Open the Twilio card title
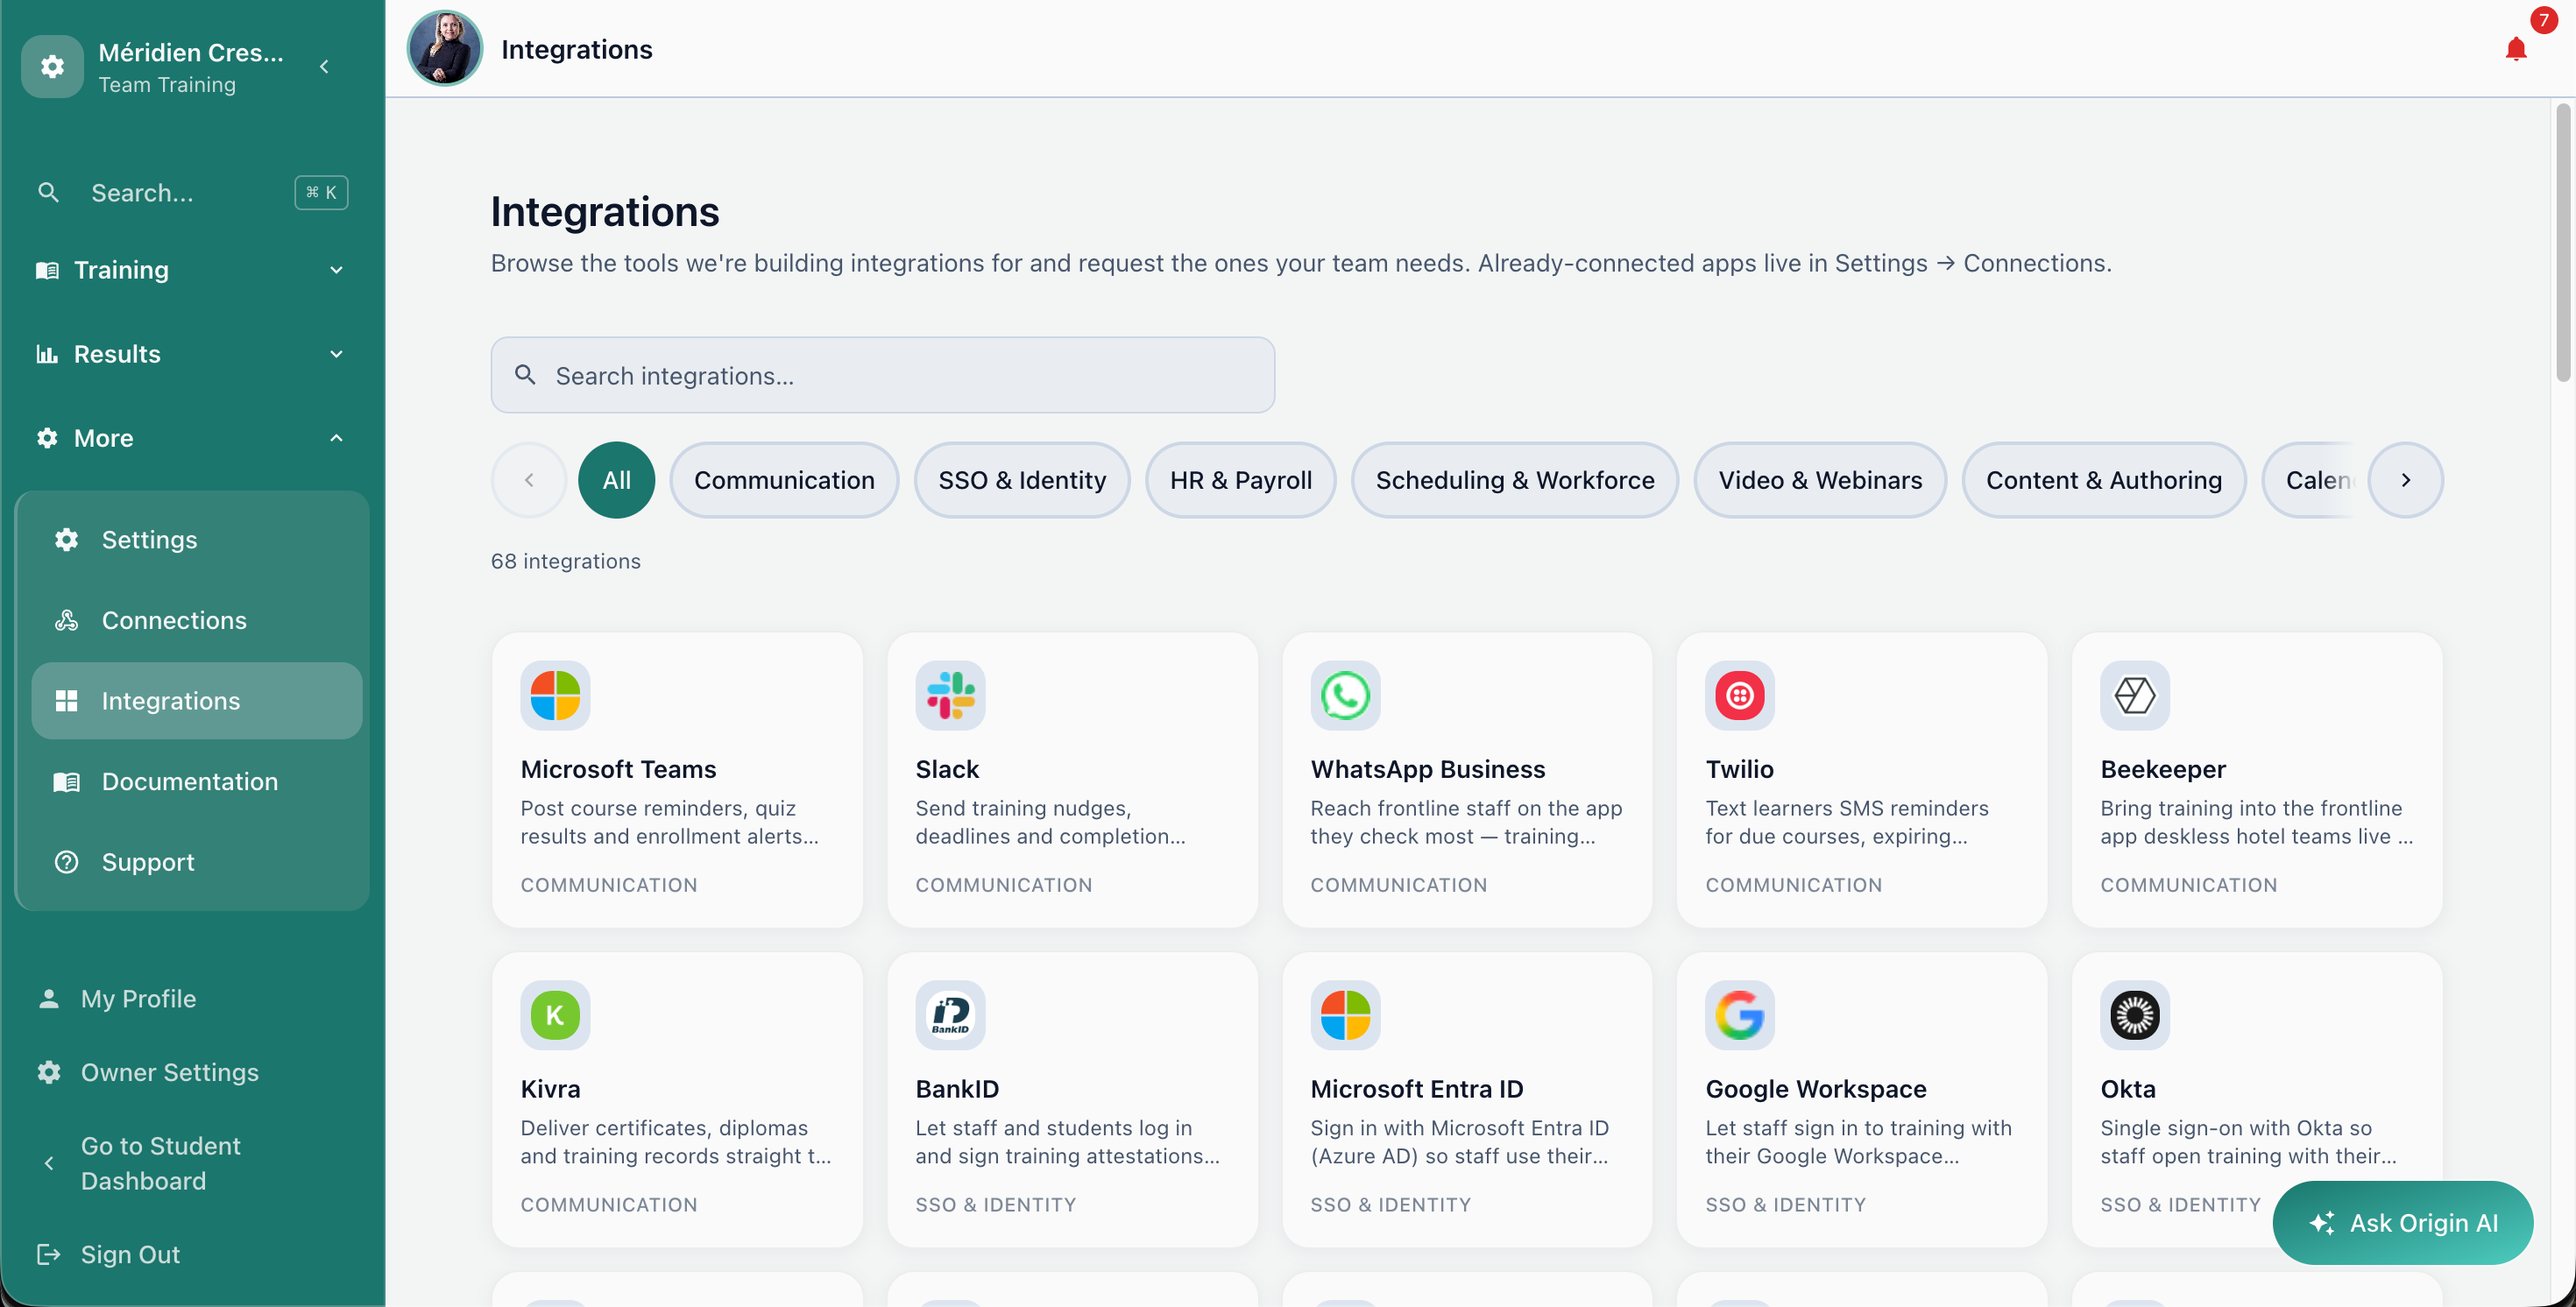Image resolution: width=2576 pixels, height=1307 pixels. pyautogui.click(x=1739, y=769)
